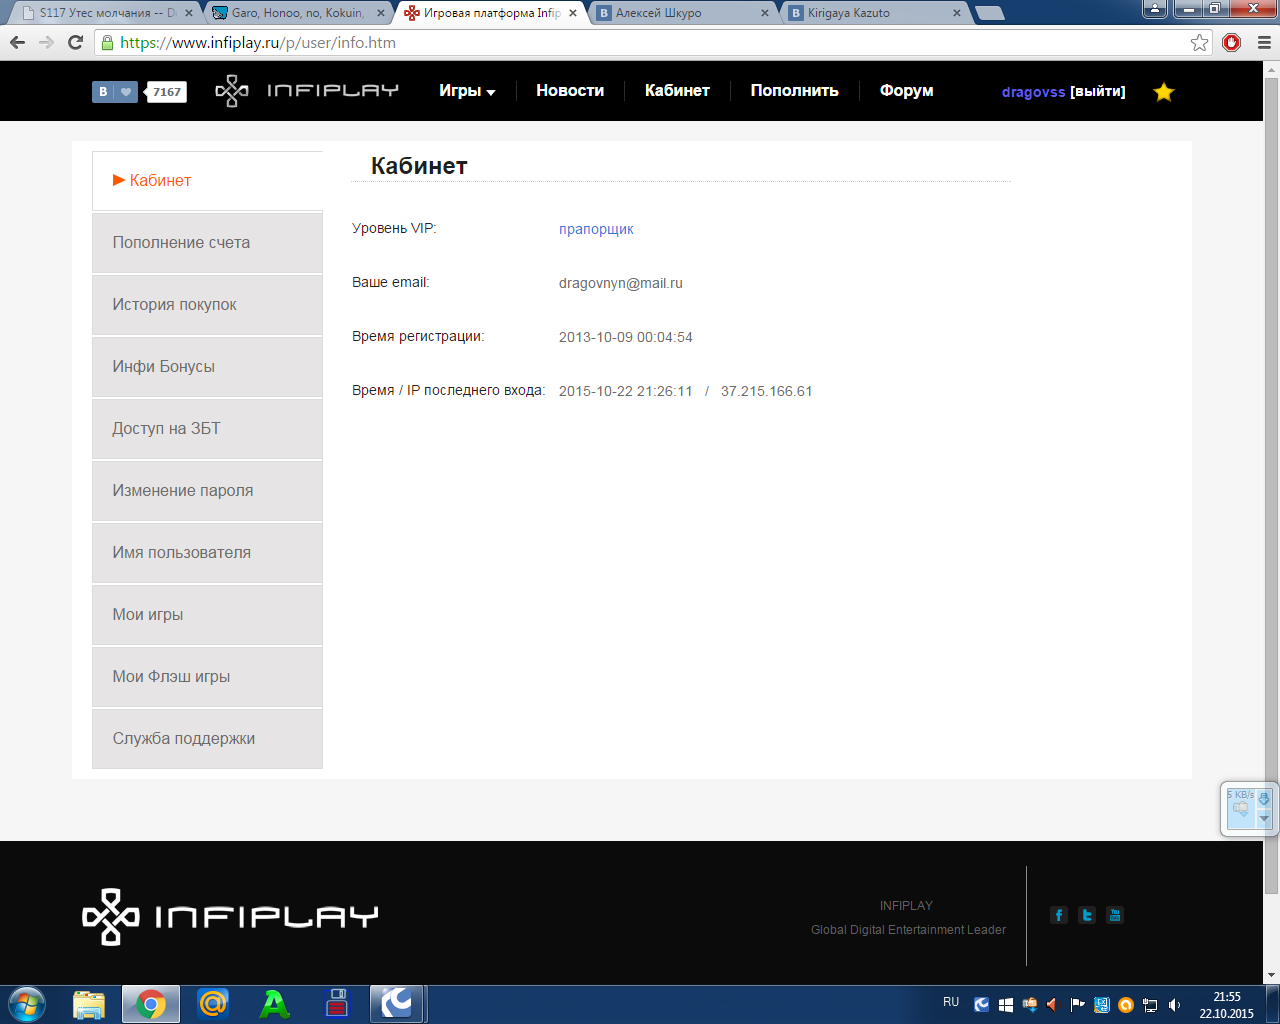Click the Chrome taskbar icon
The width and height of the screenshot is (1280, 1024).
[151, 1004]
